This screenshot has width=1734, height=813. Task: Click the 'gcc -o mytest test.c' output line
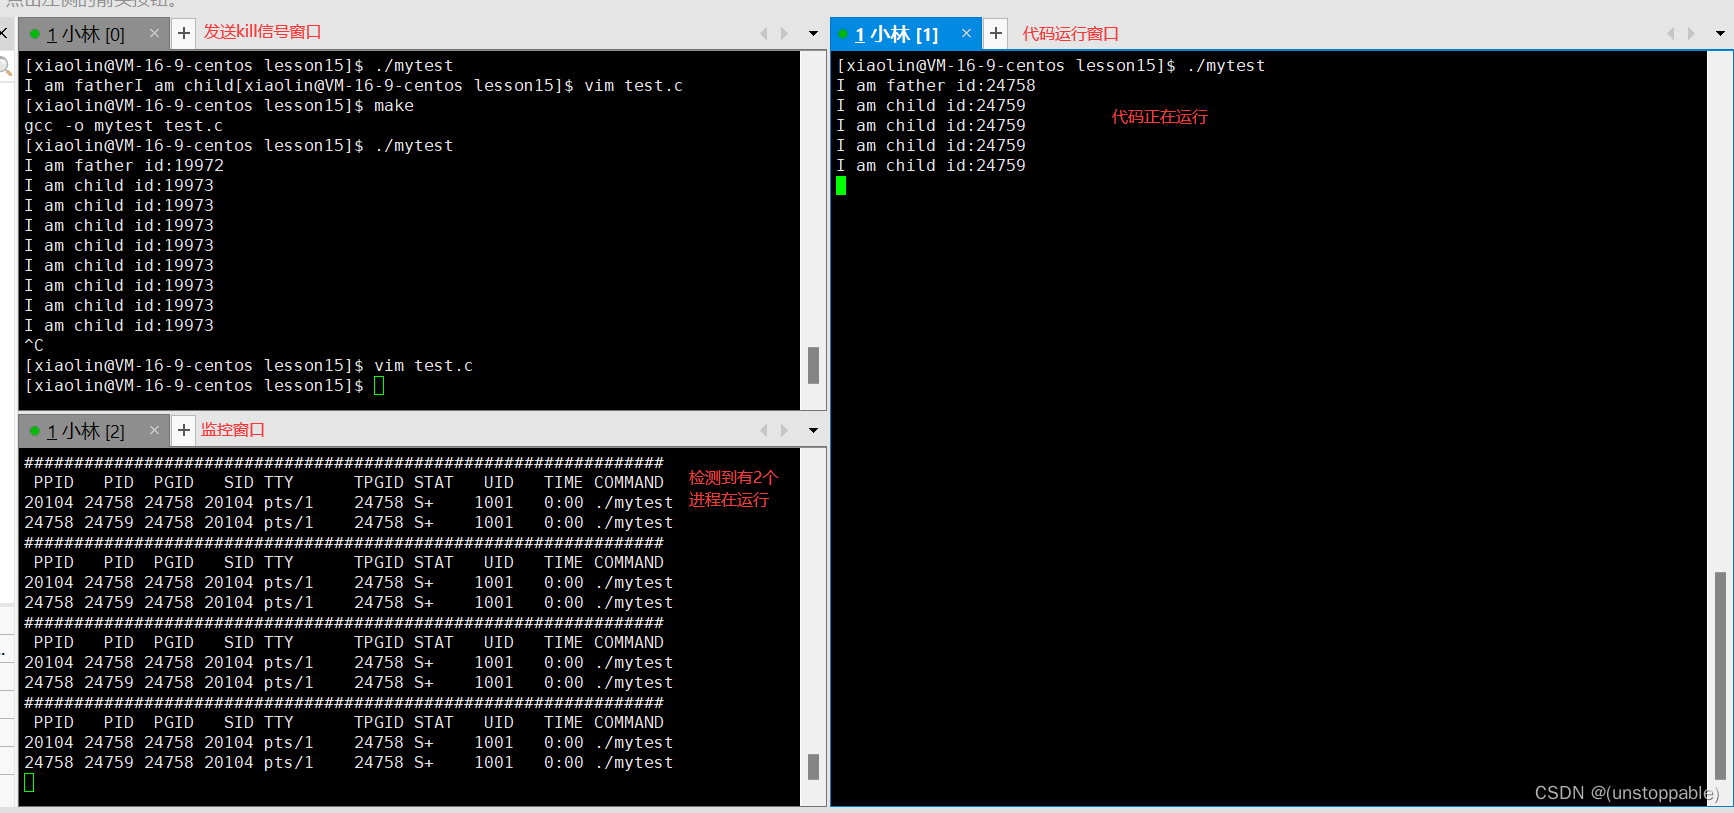(x=124, y=126)
